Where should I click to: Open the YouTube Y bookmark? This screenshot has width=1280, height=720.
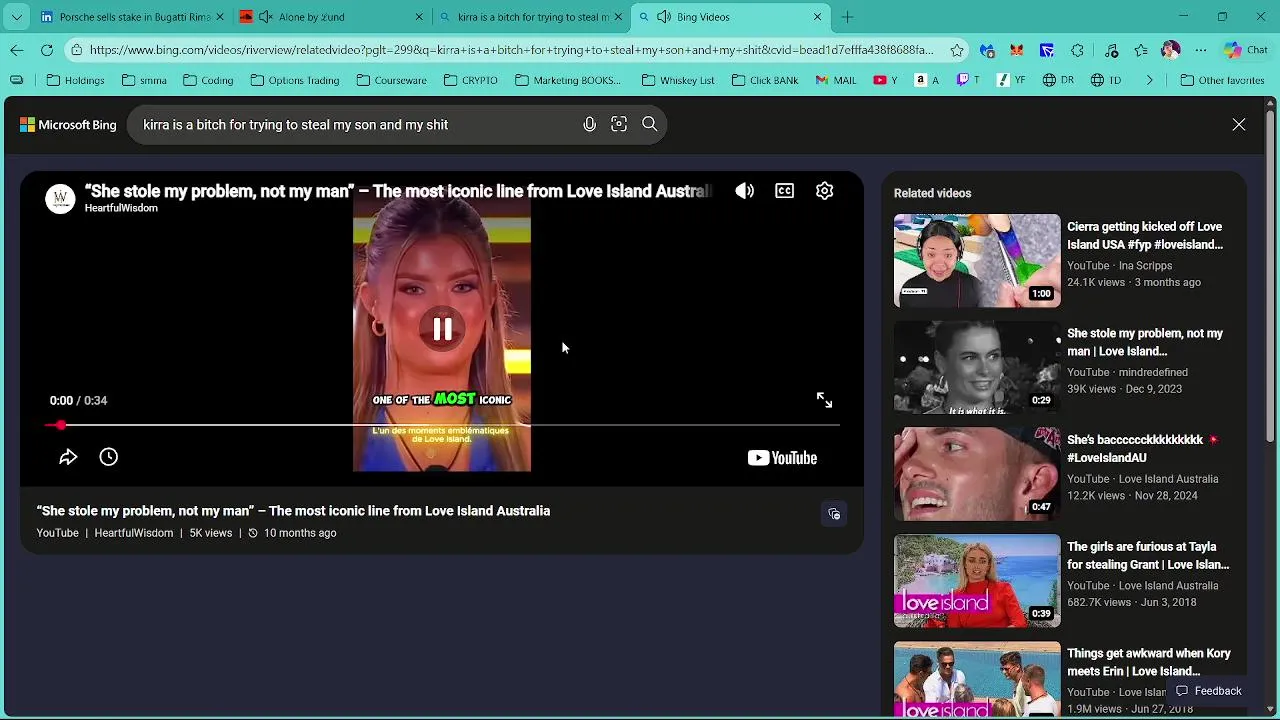[886, 80]
